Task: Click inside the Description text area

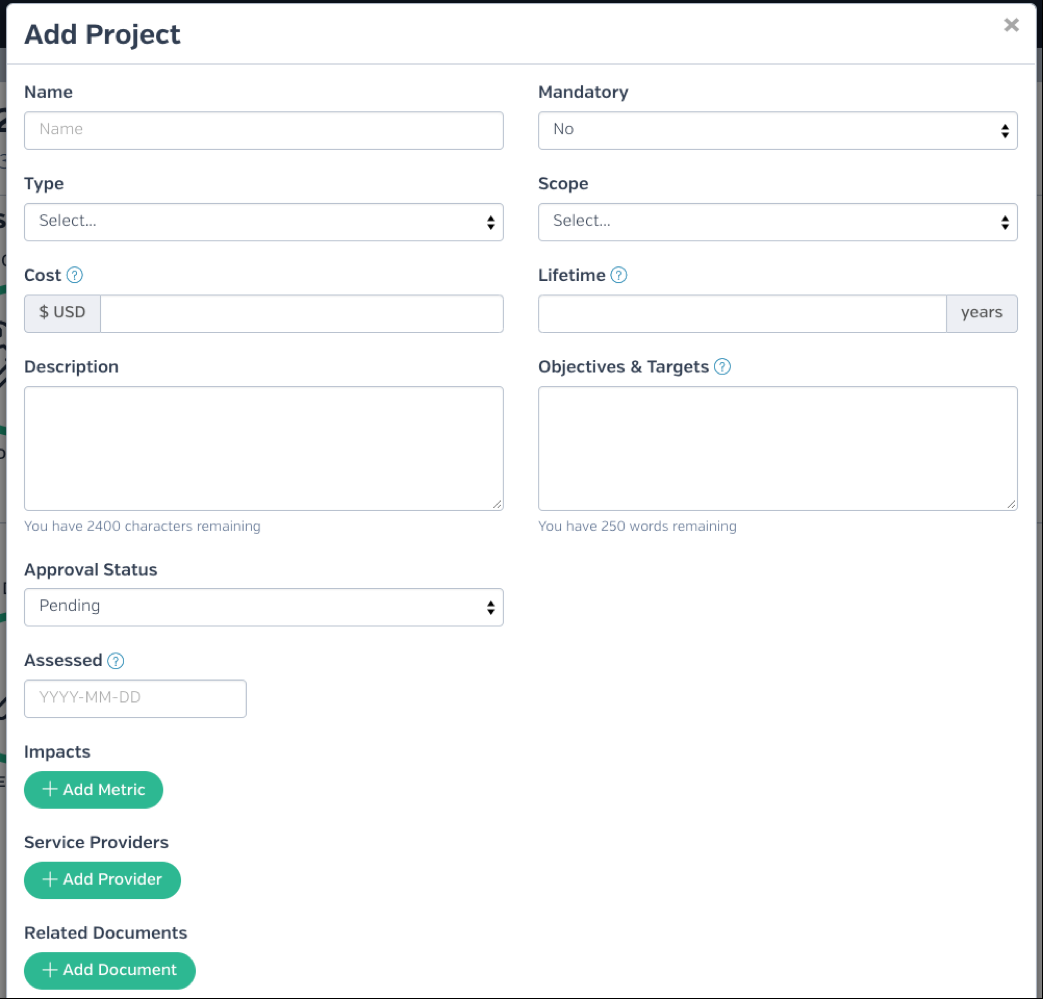Action: (263, 447)
